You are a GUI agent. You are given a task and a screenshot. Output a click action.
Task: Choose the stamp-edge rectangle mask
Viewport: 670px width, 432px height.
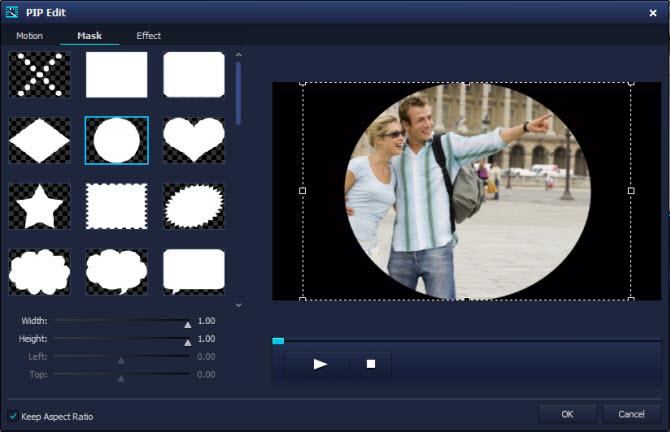point(117,206)
